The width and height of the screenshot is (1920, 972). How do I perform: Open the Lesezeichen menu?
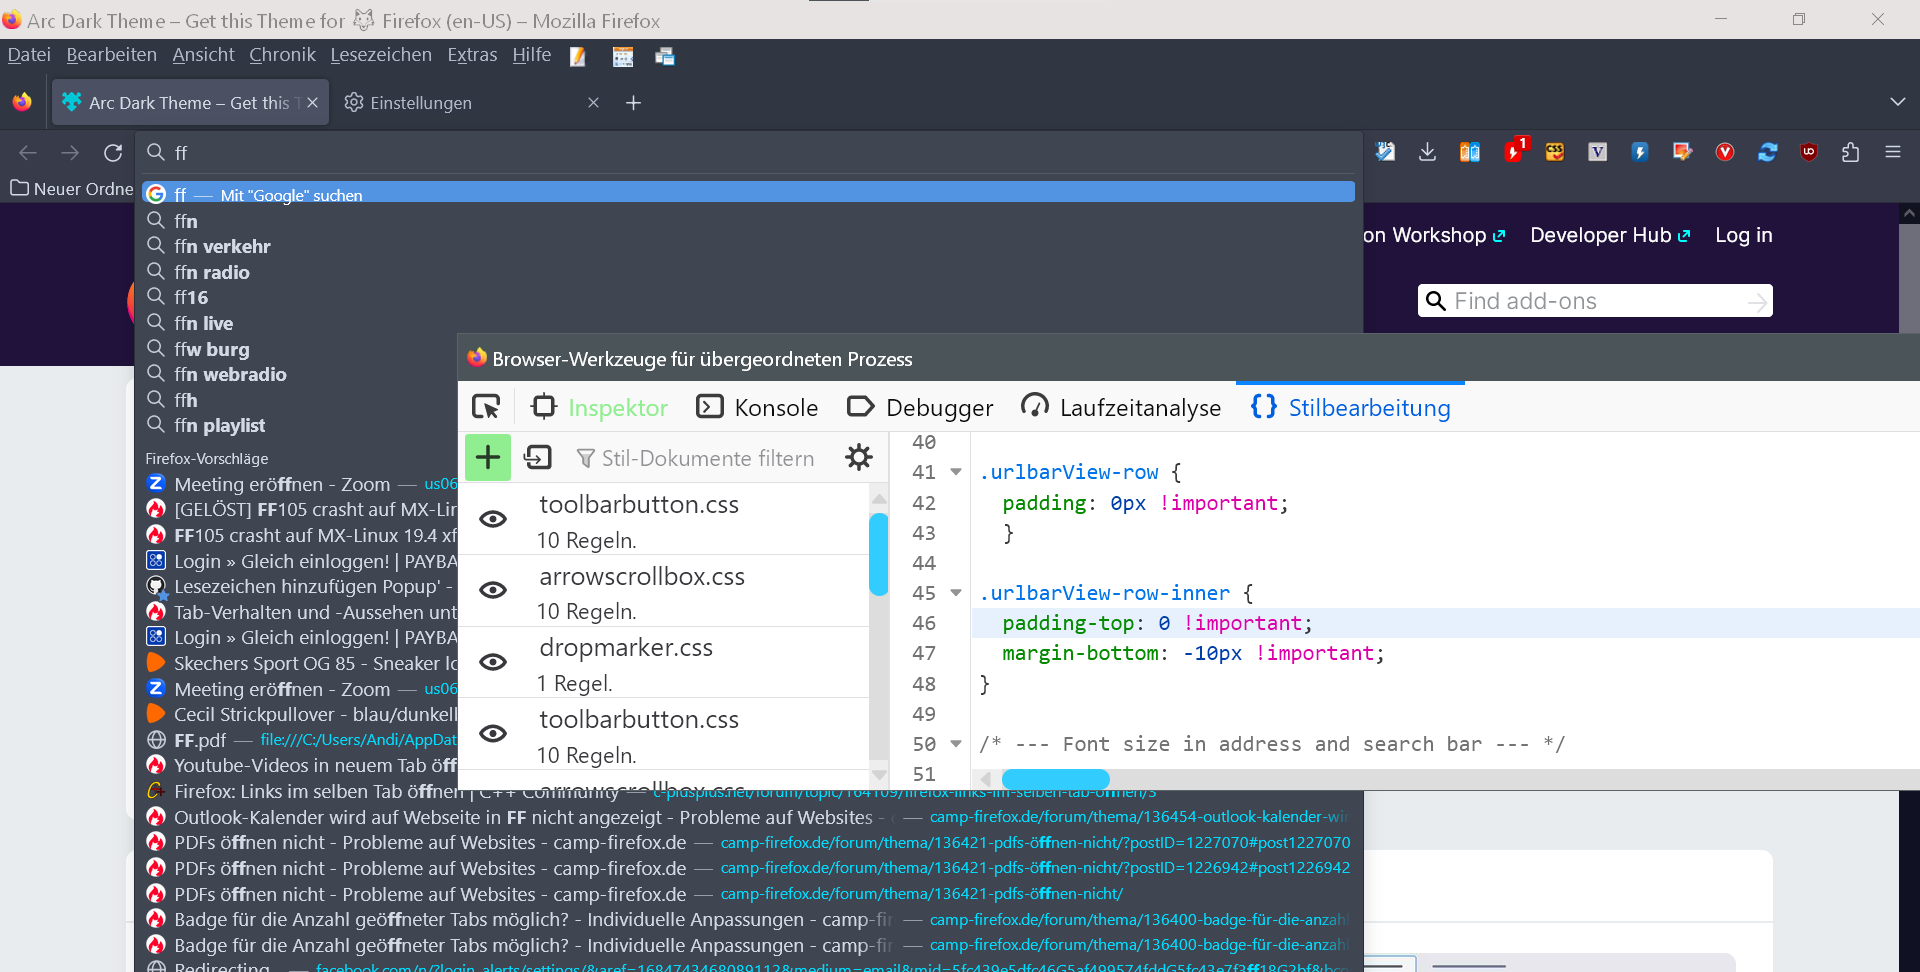pyautogui.click(x=381, y=55)
